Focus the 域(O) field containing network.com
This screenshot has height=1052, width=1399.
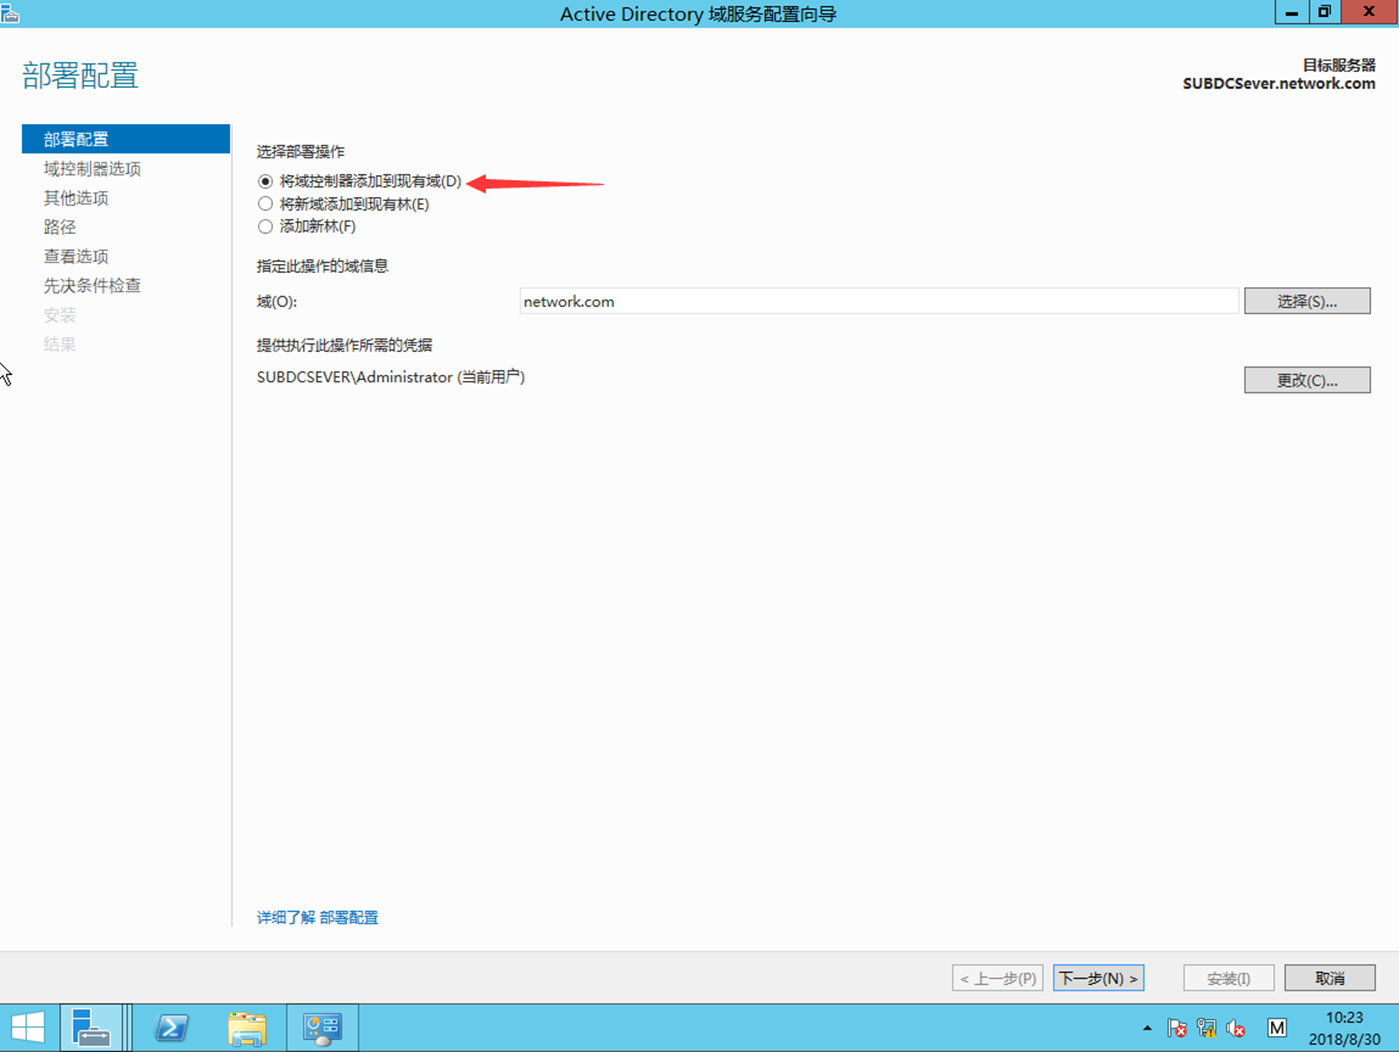point(879,301)
